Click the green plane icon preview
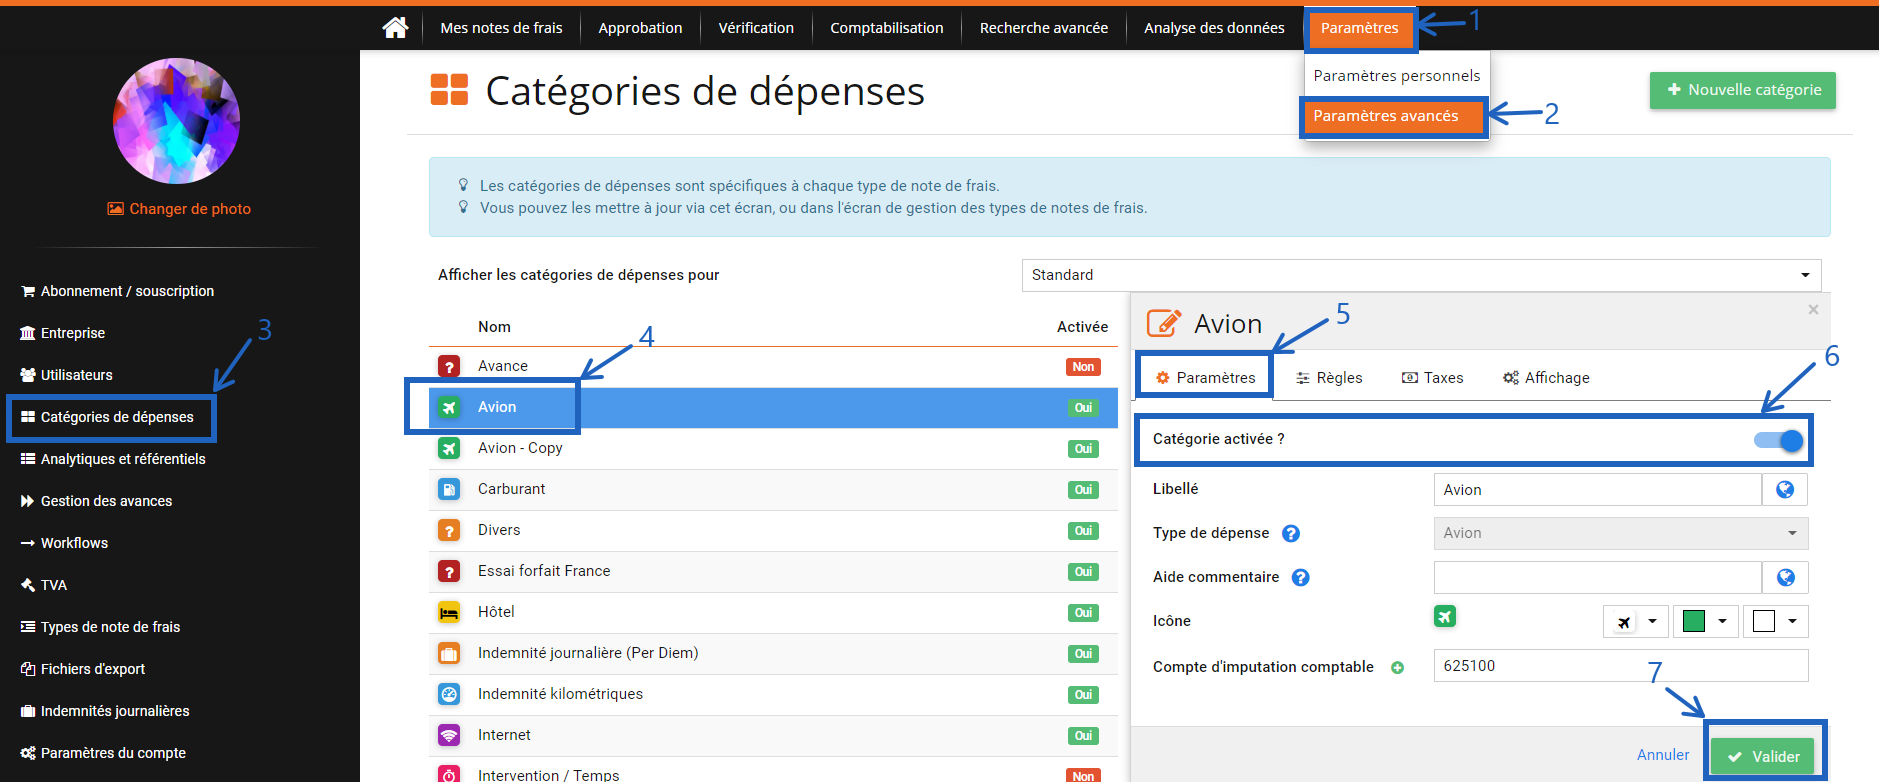Image resolution: width=1879 pixels, height=782 pixels. (1445, 617)
